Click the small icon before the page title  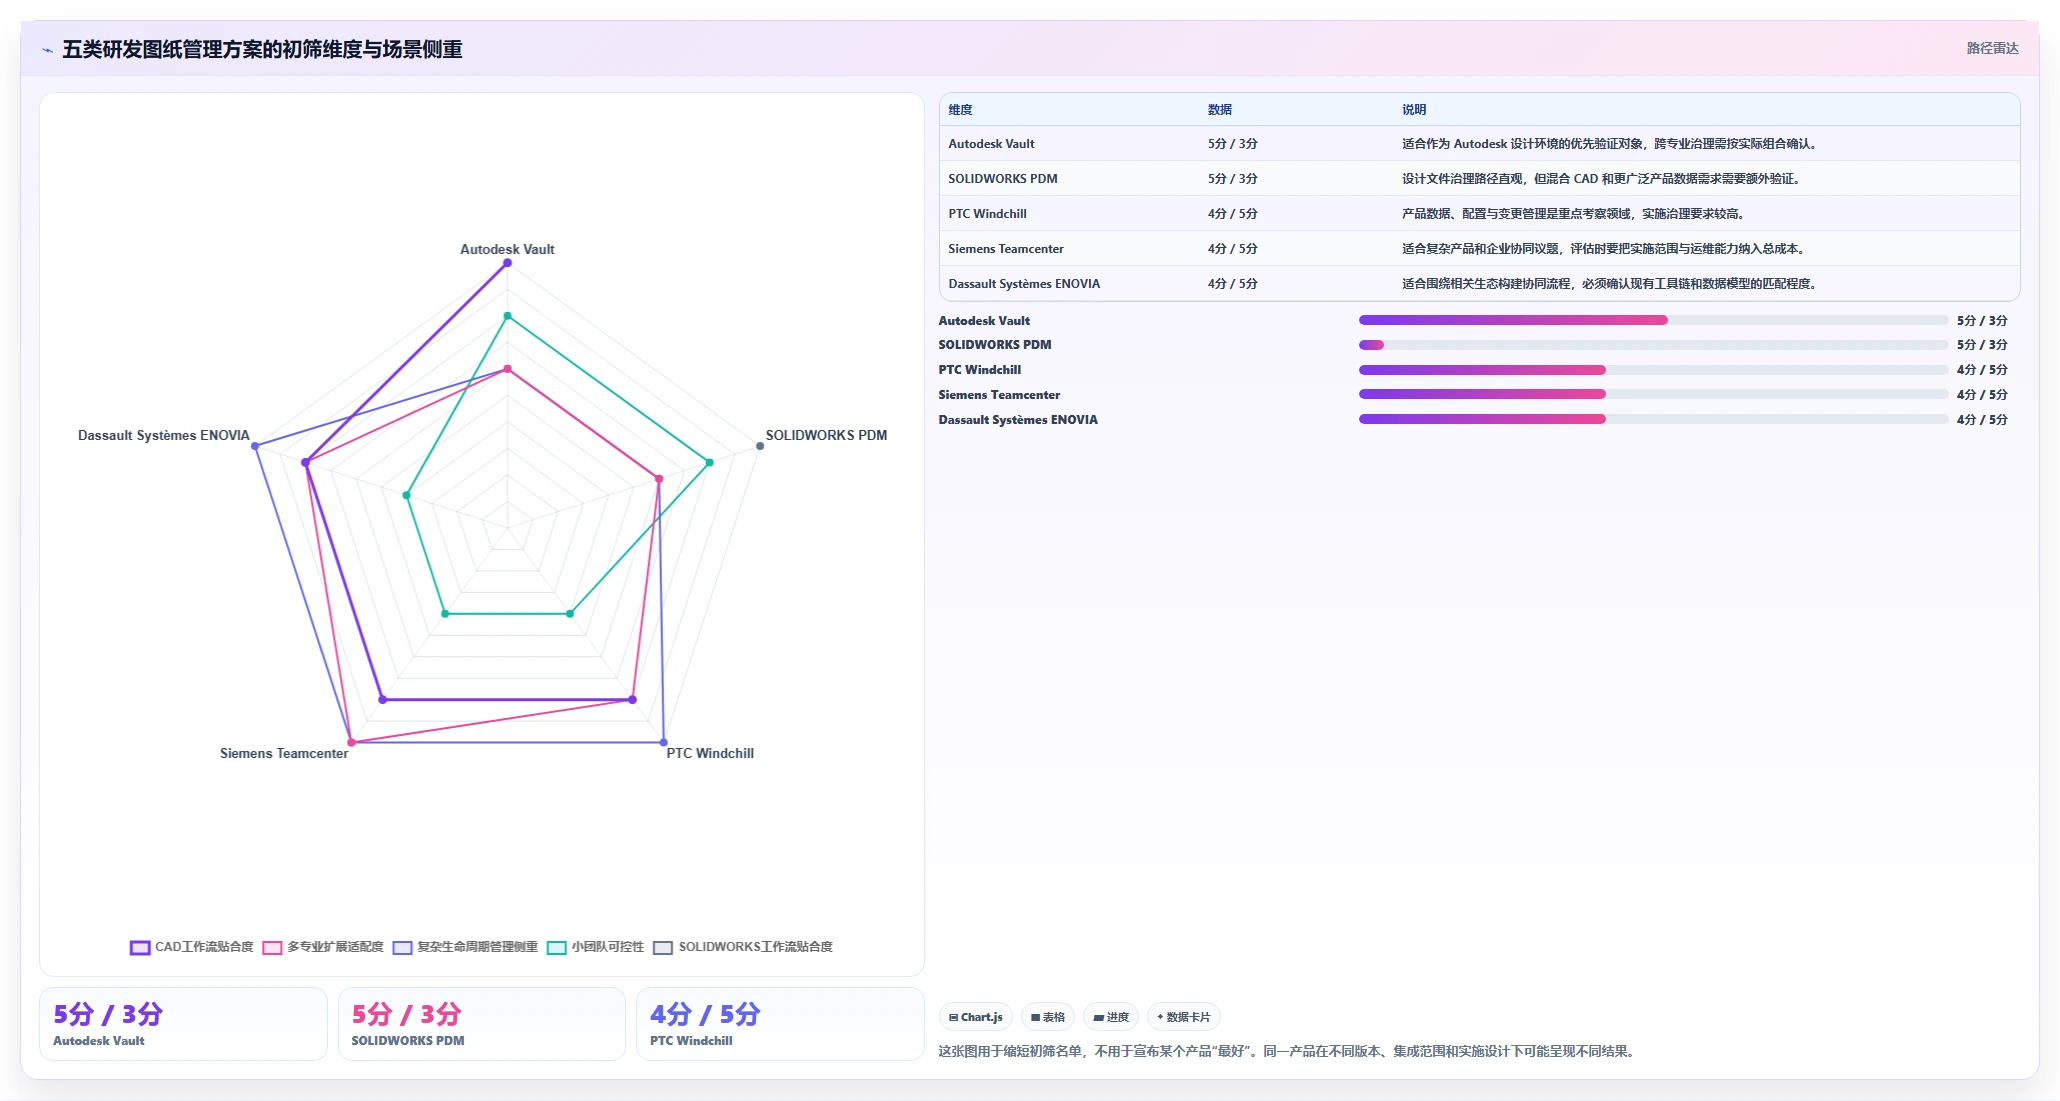[x=47, y=50]
